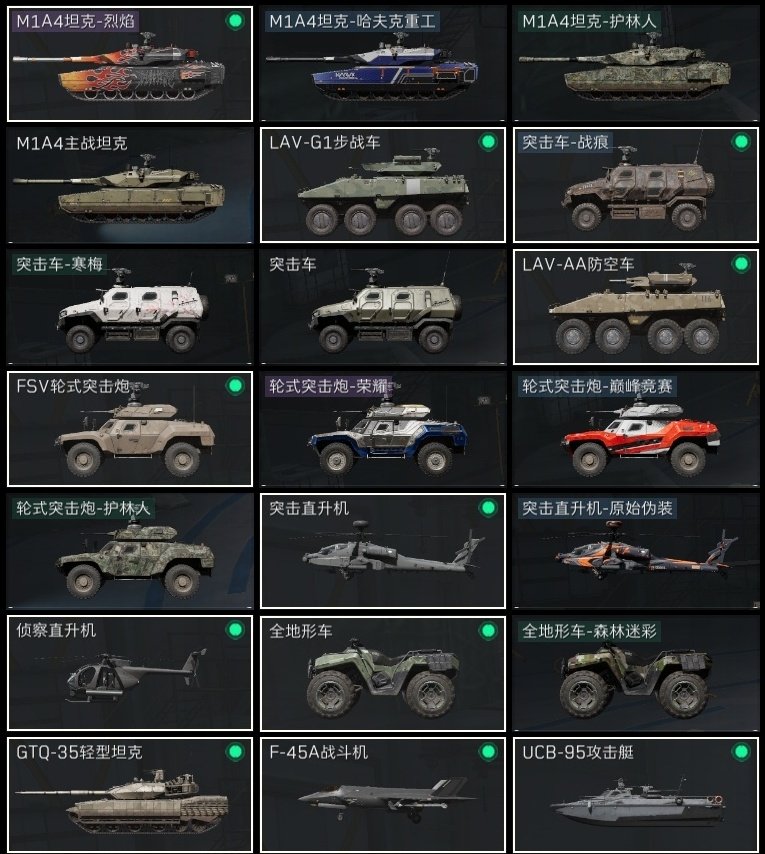Open the 突击直升机 attack helicopter card
Viewport: 765px width, 854px height.
[383, 551]
